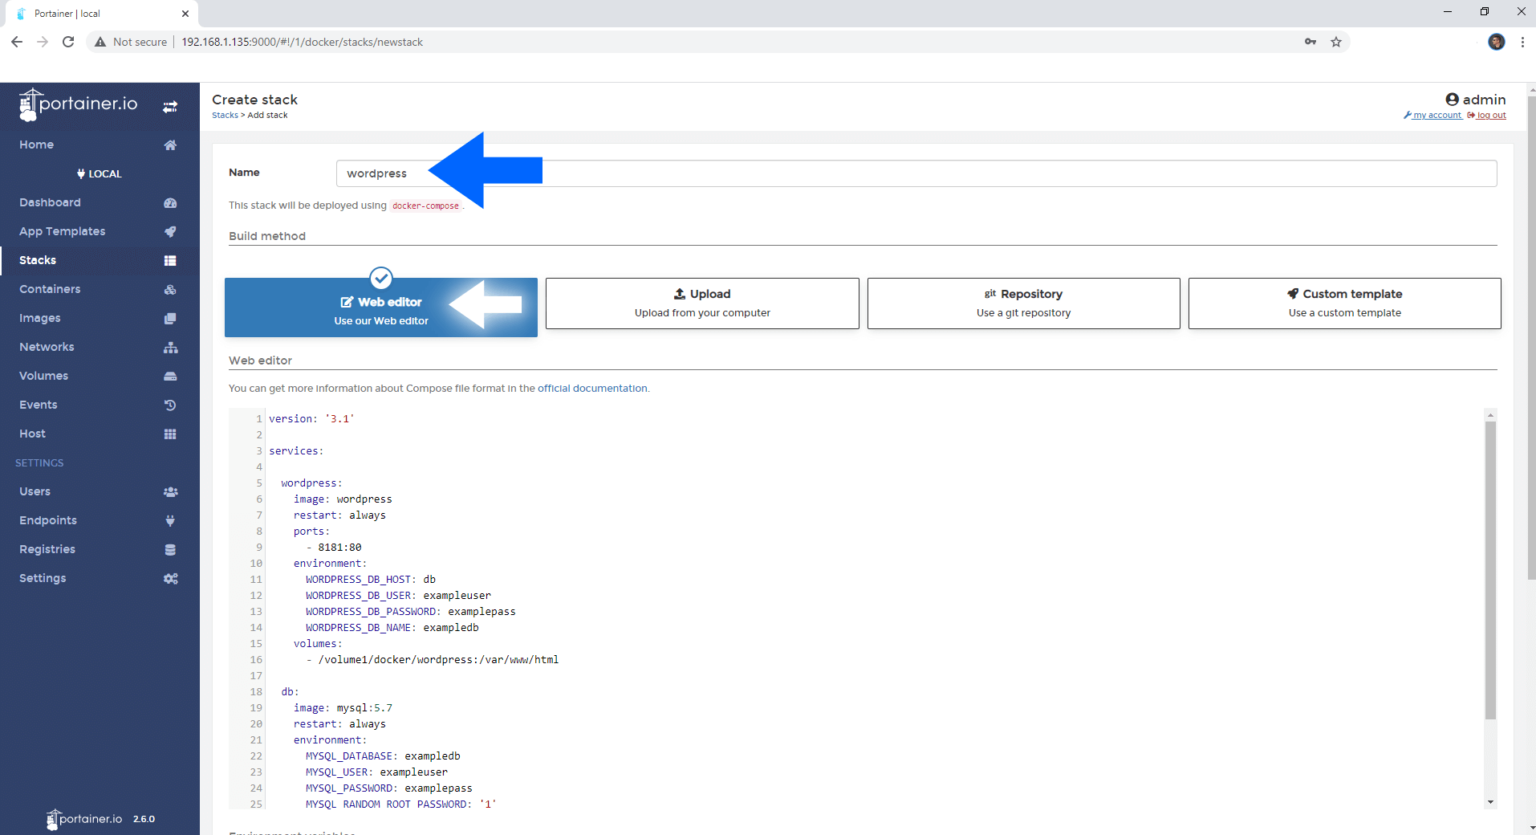
Task: Click the Networks sitemap icon
Action: click(x=170, y=348)
